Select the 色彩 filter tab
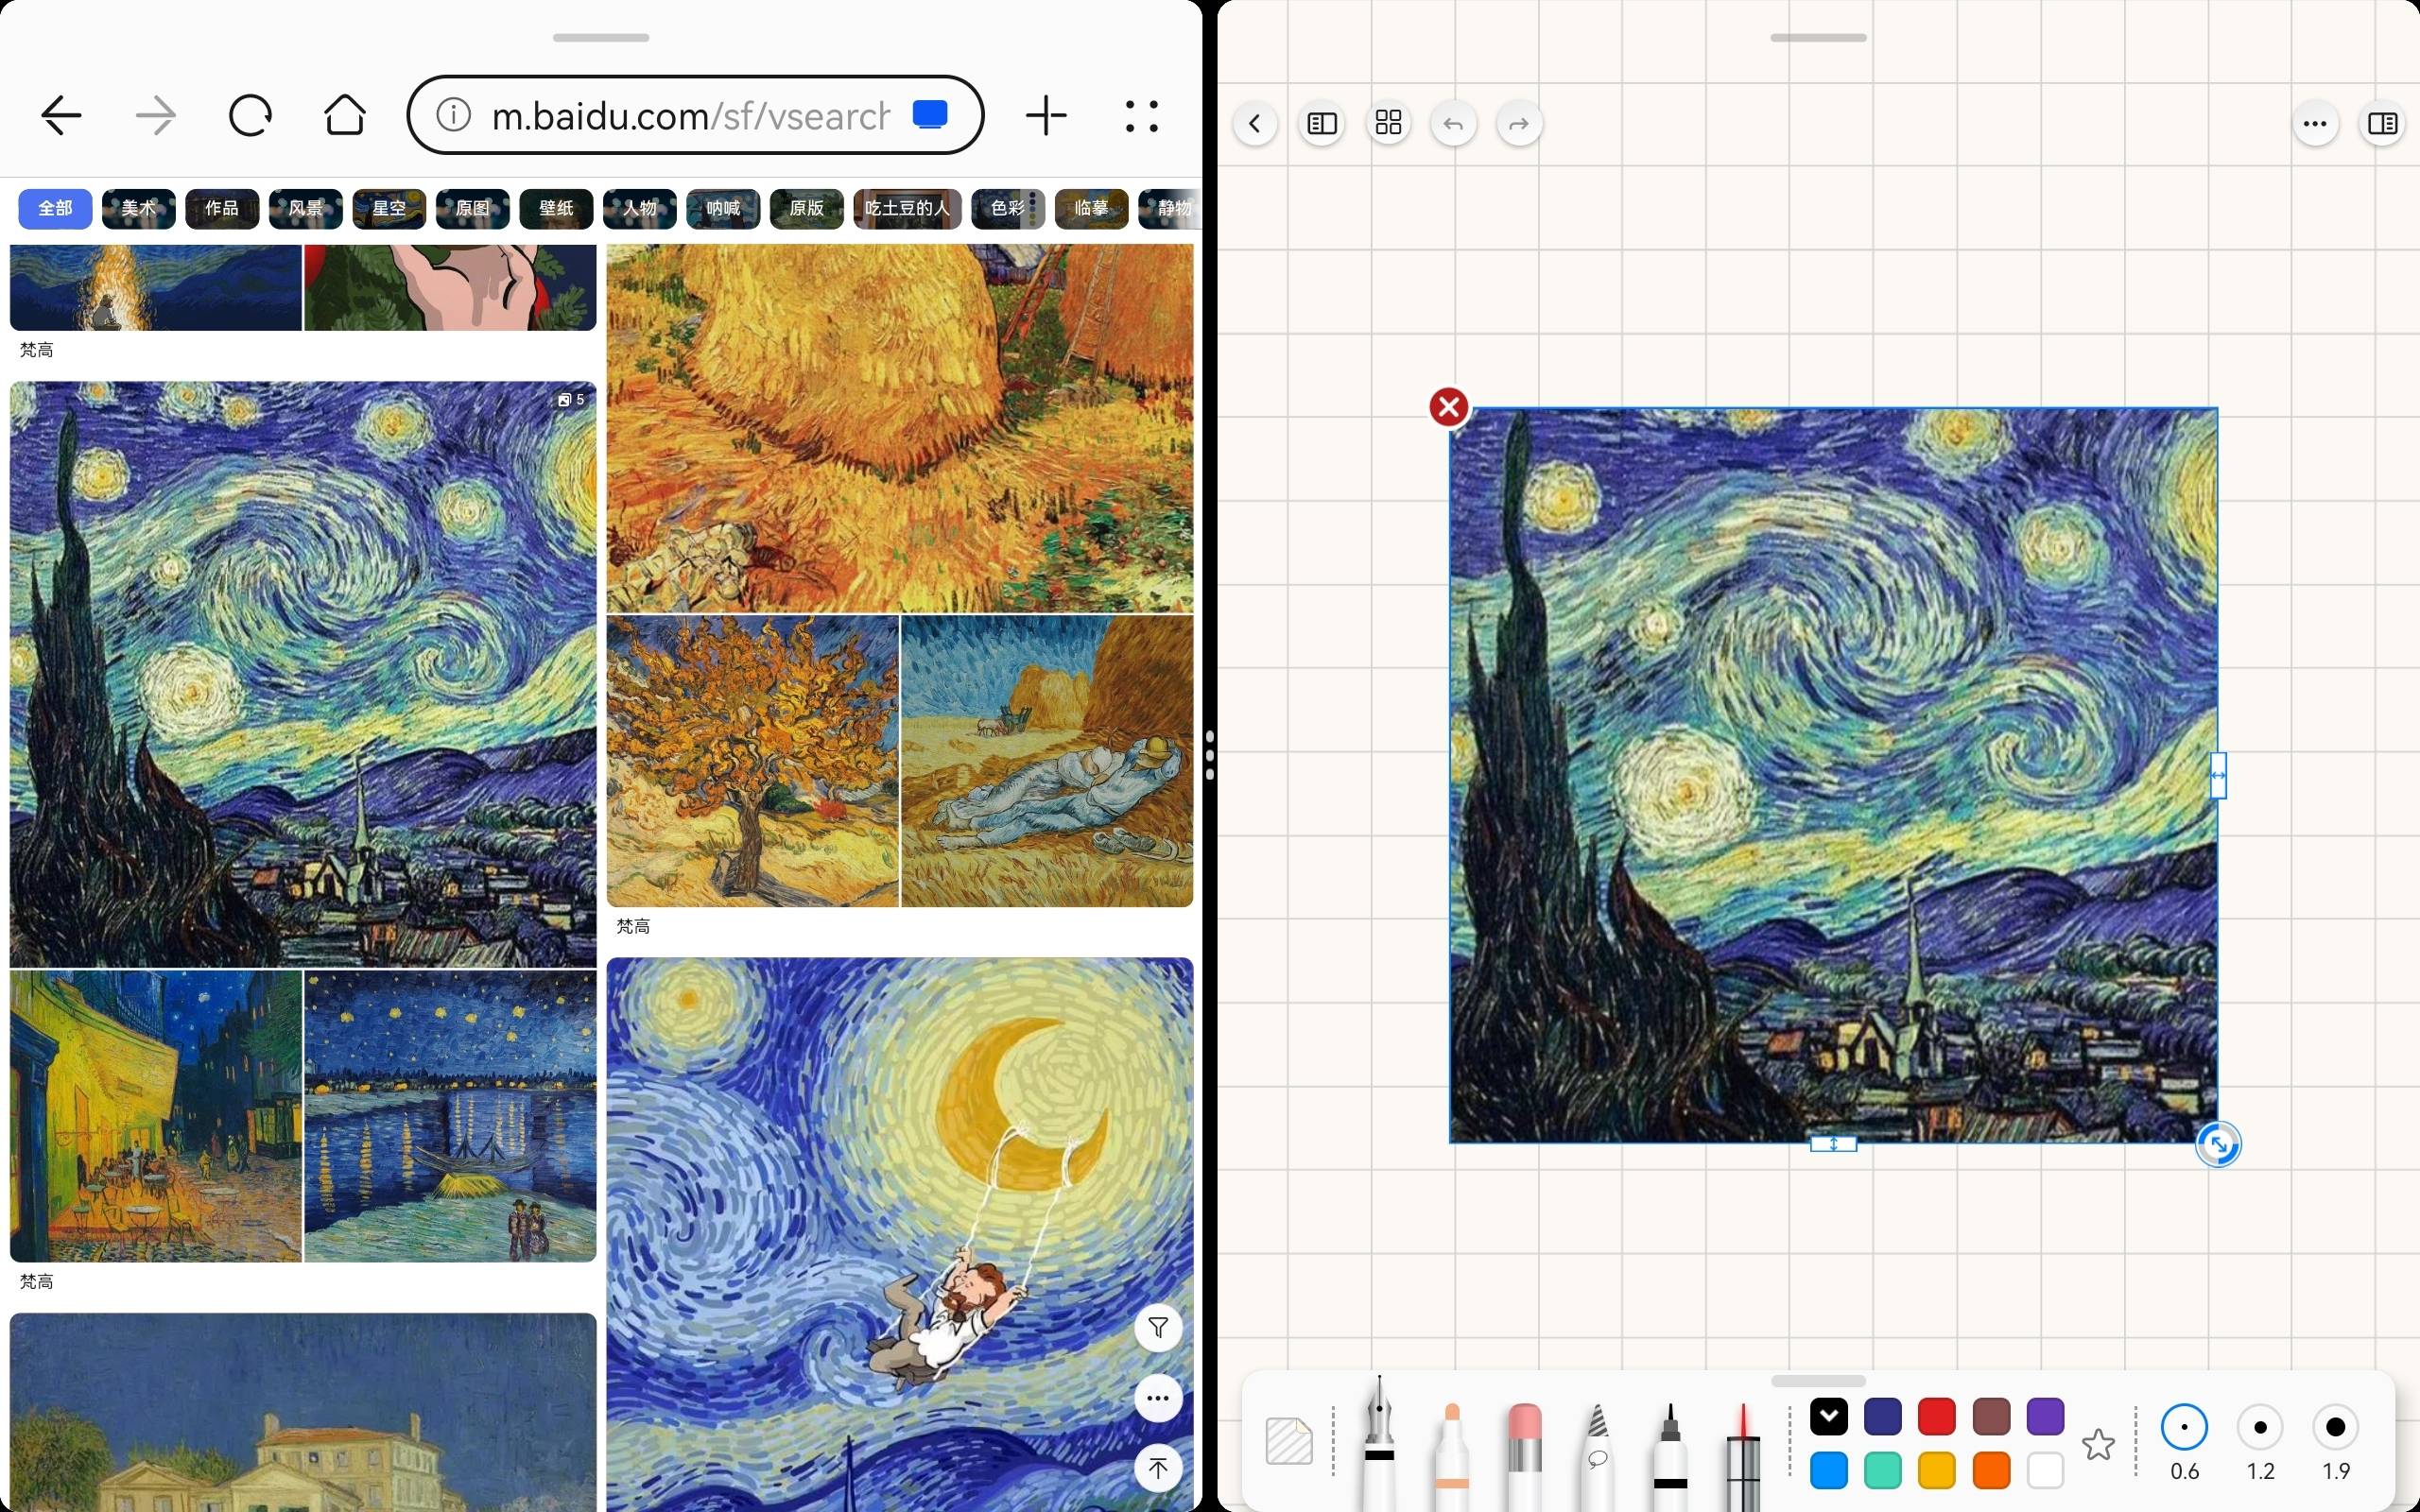Screen dimensions: 2420x1512 click(1008, 208)
